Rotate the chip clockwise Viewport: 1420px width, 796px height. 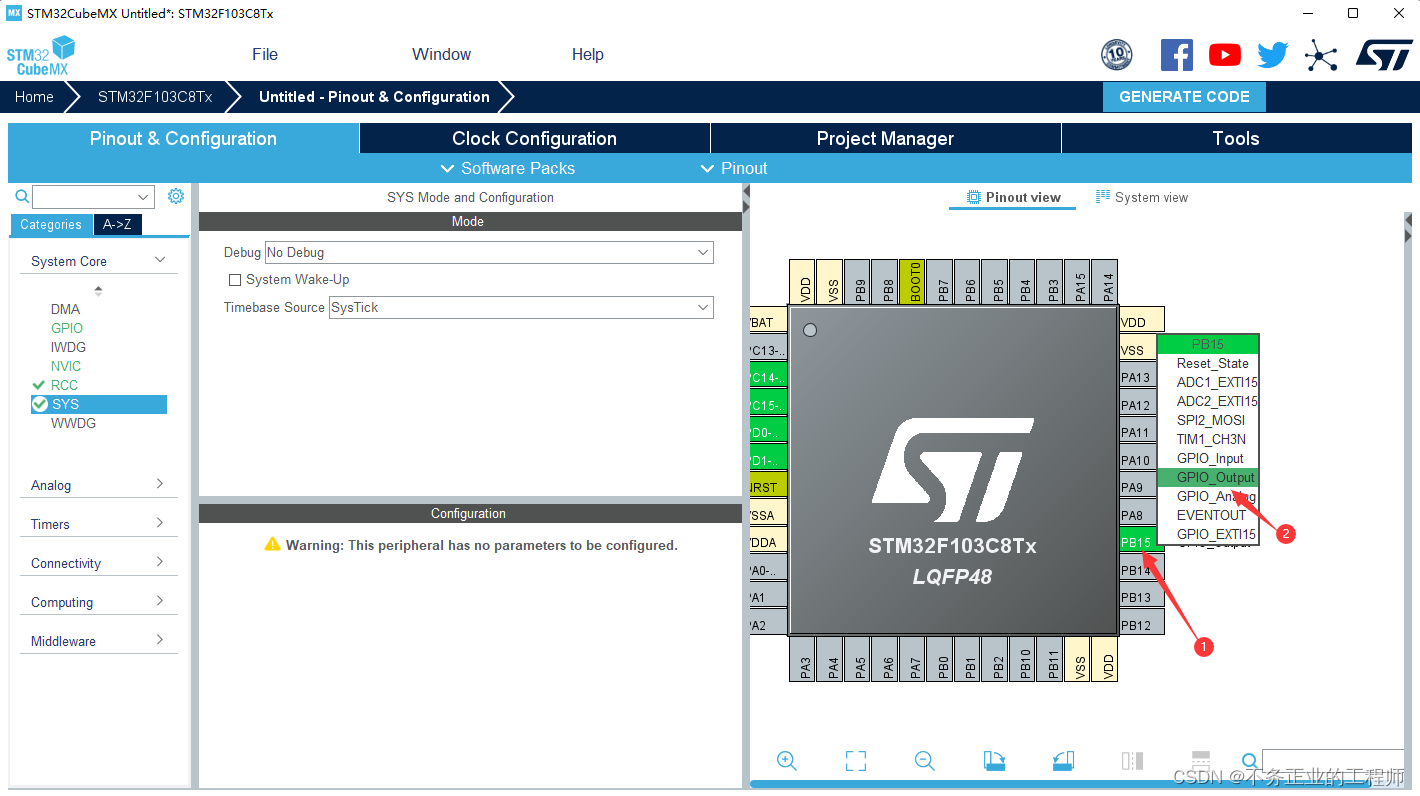coord(994,761)
